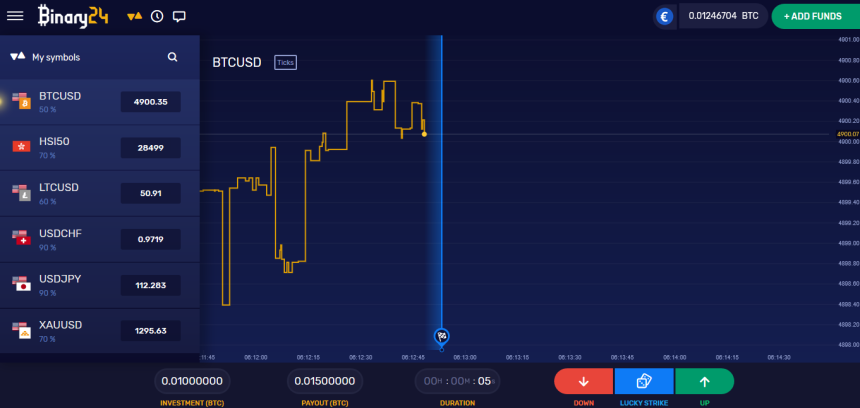Click the 60 % payout under LTCUSD
Image resolution: width=860 pixels, height=408 pixels.
pos(48,202)
